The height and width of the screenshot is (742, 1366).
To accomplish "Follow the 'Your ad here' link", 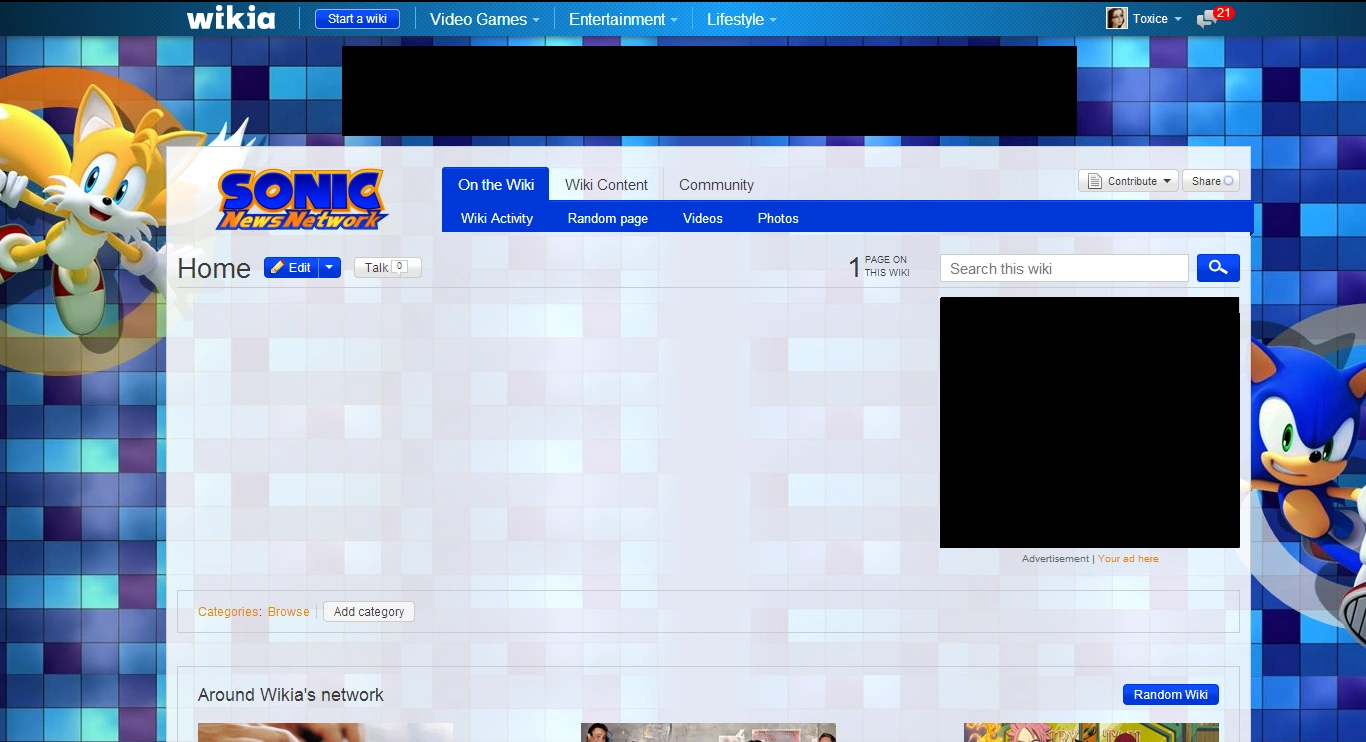I will click(x=1128, y=559).
